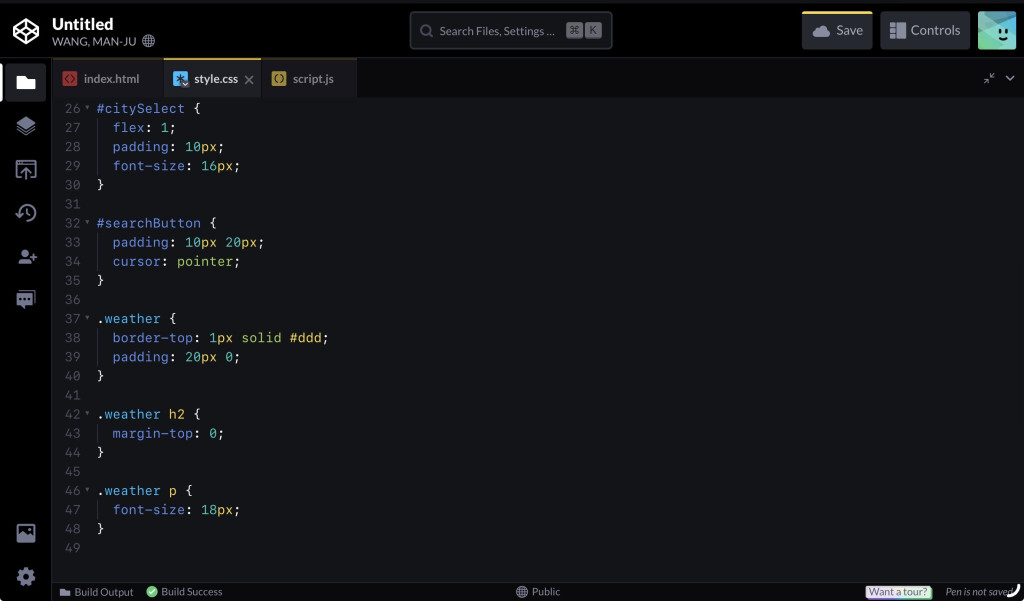Open the image assets sidebar icon
This screenshot has width=1024, height=601.
point(26,533)
